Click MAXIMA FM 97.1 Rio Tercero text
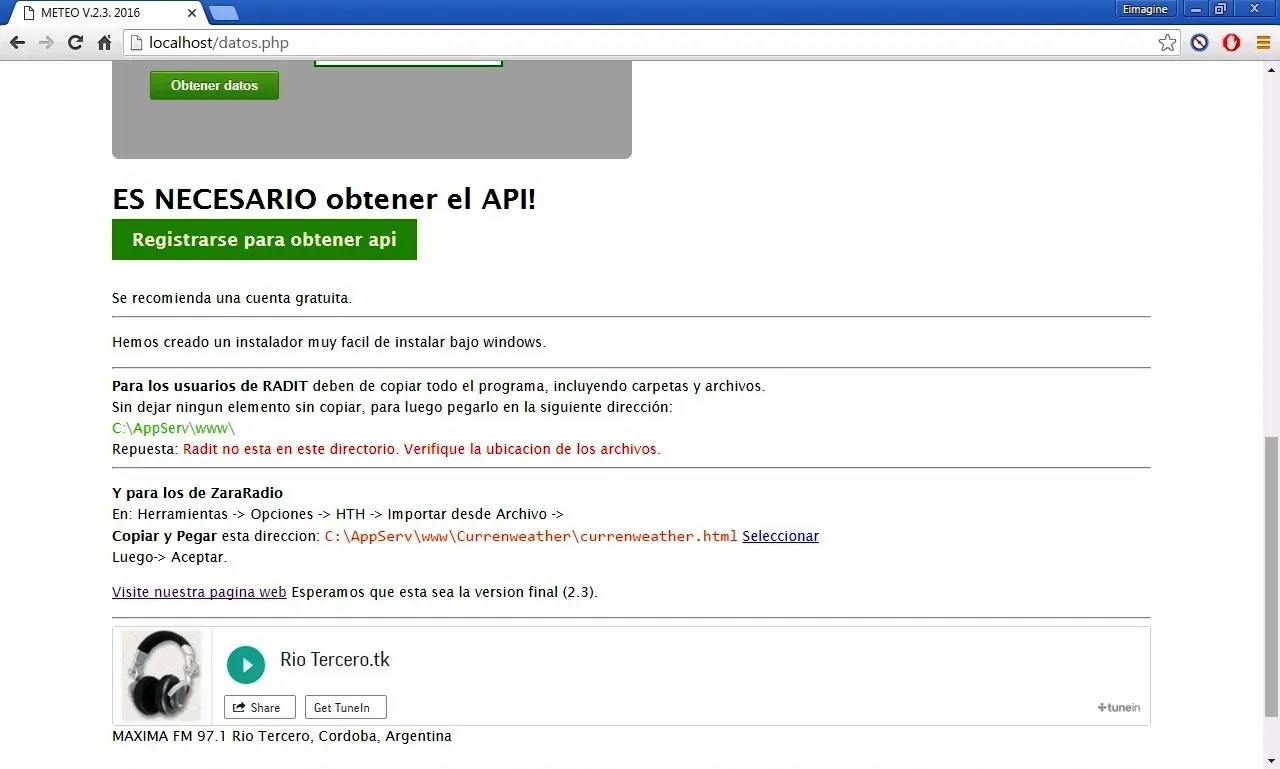 coord(282,736)
